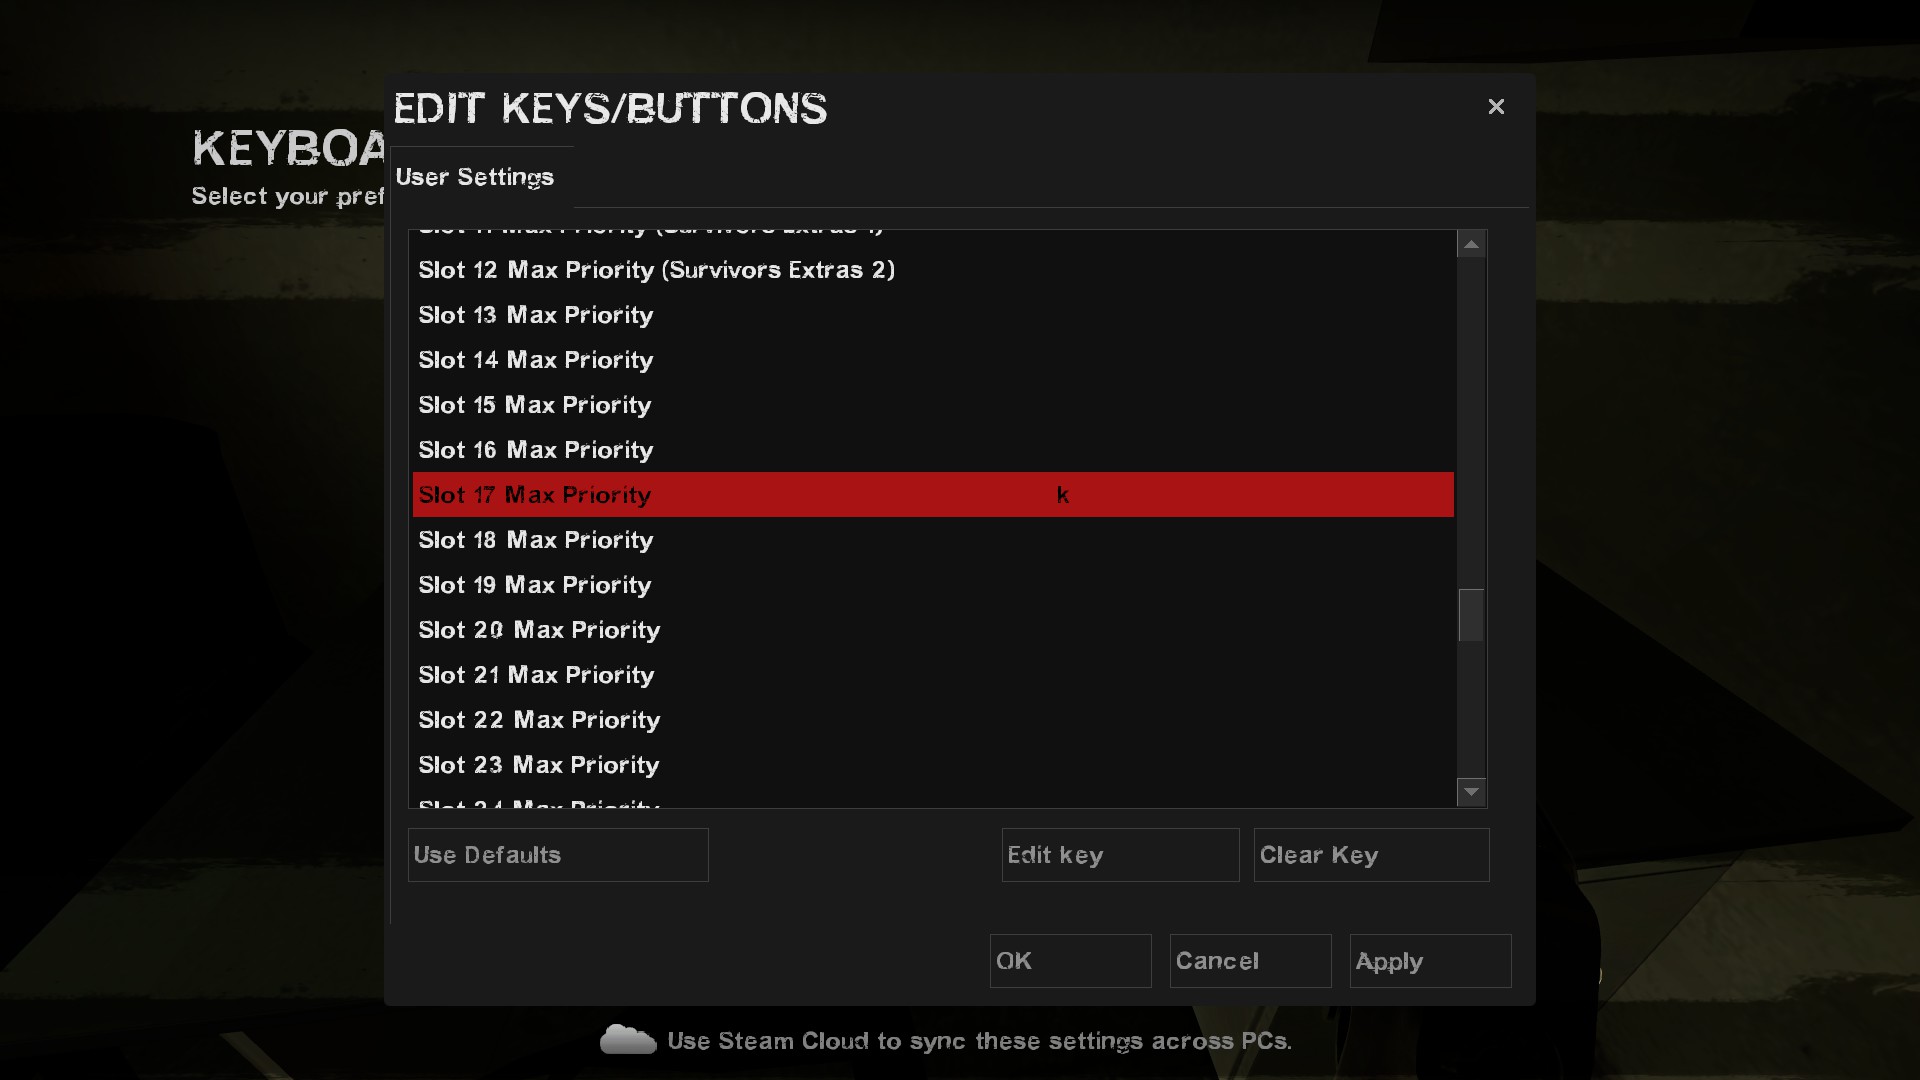Click the Clear Key button

(1371, 855)
